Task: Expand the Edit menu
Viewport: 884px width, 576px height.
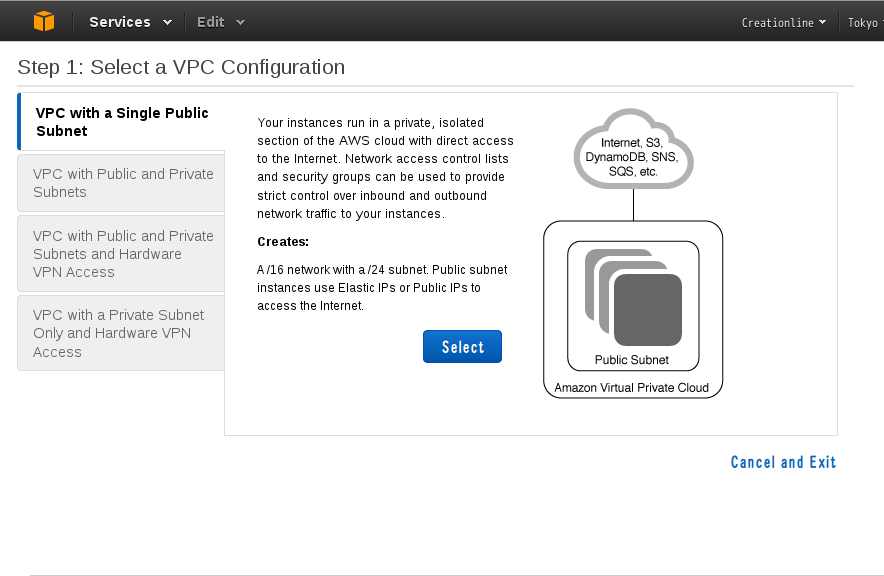Action: [x=220, y=22]
